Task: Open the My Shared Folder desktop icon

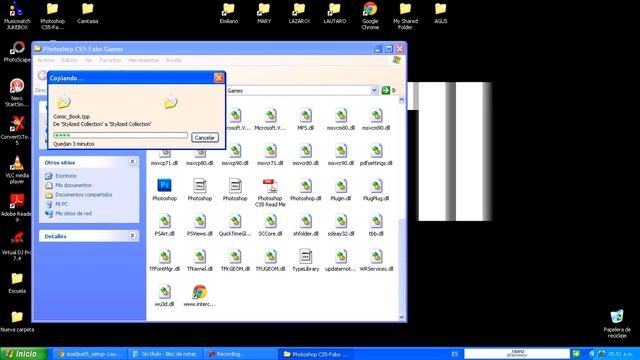Action: tap(405, 16)
